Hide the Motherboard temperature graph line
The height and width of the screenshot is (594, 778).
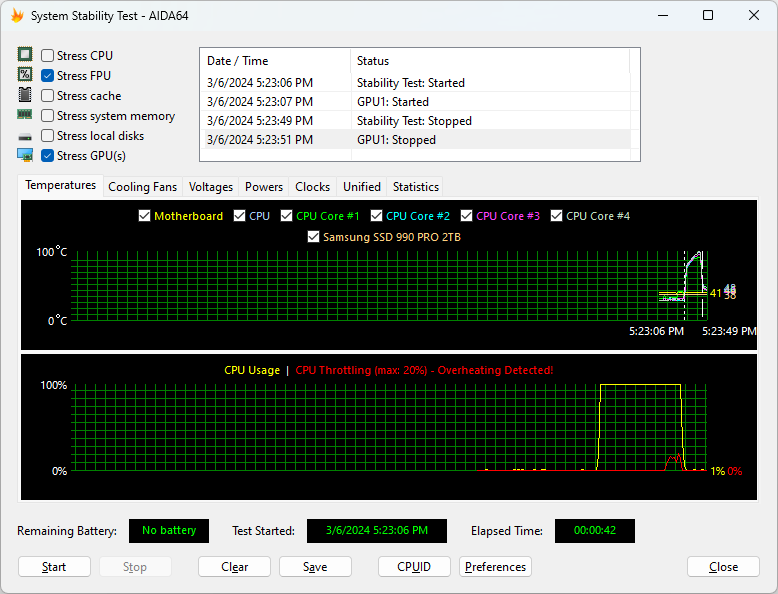(145, 216)
